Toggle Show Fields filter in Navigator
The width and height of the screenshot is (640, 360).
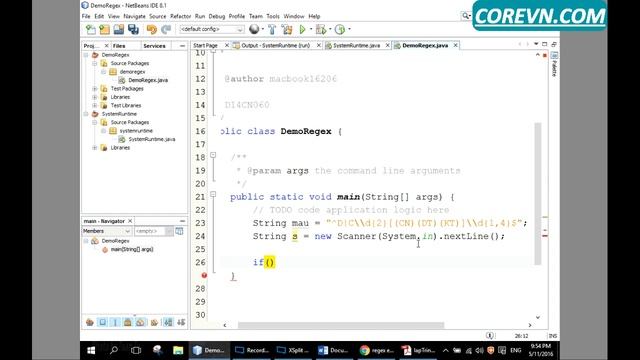(x=102, y=322)
